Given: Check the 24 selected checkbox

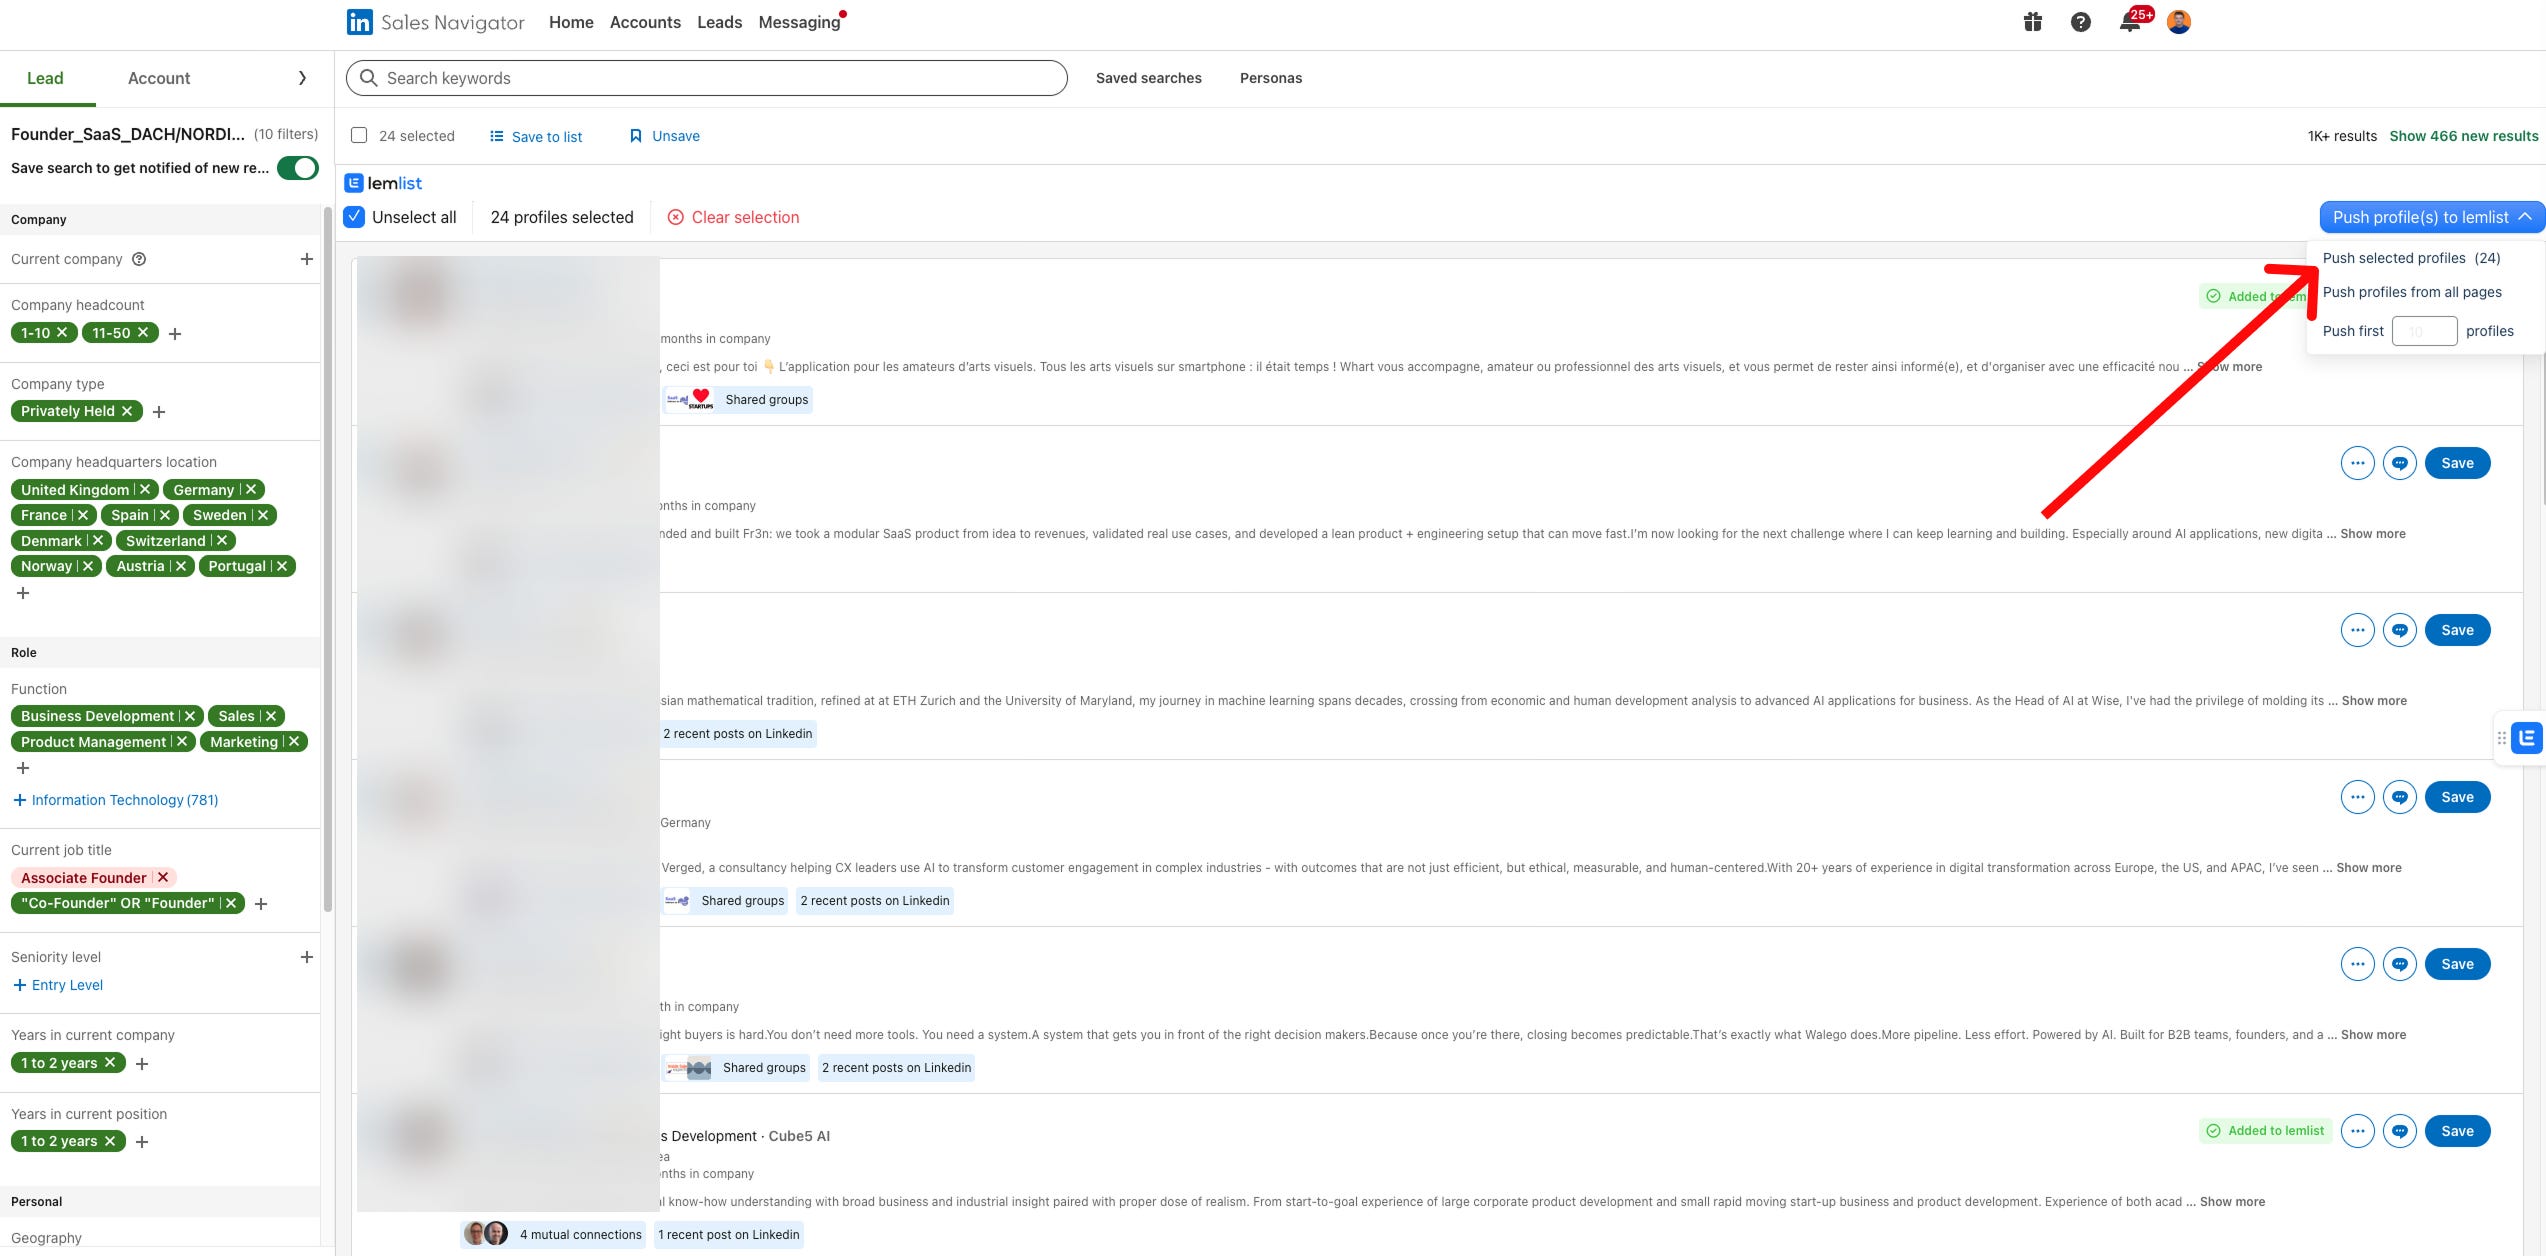Looking at the screenshot, I should click(x=359, y=136).
